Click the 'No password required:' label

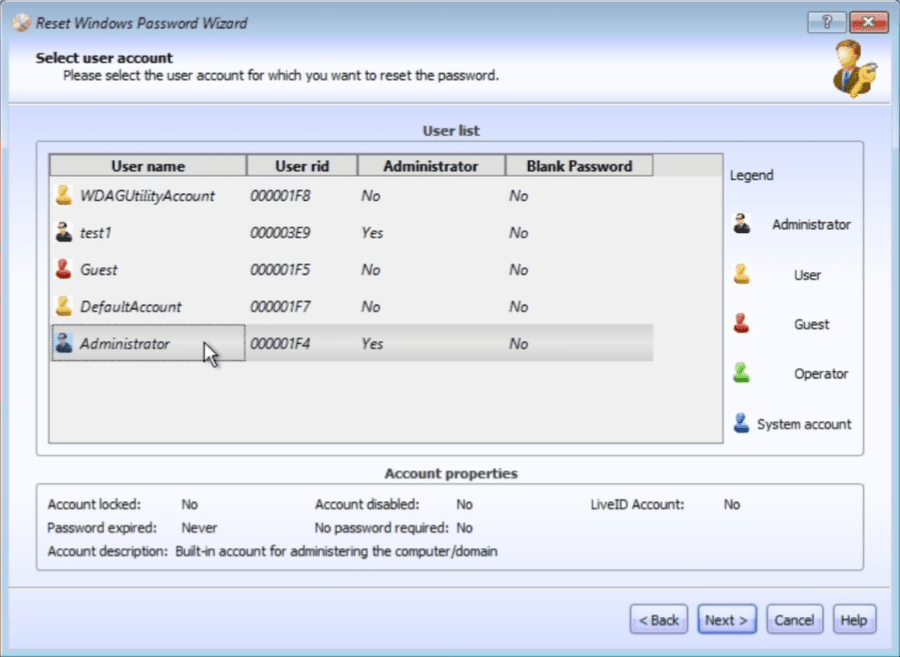pyautogui.click(x=381, y=528)
